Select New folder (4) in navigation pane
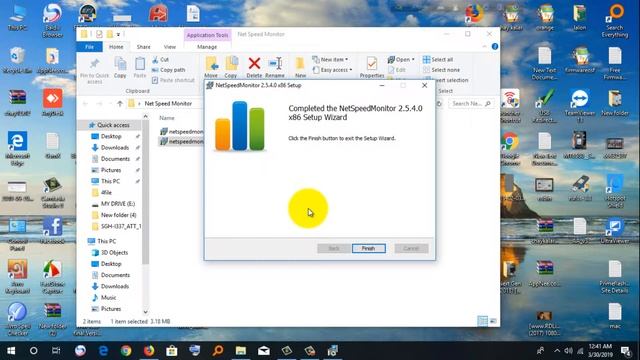 point(118,215)
